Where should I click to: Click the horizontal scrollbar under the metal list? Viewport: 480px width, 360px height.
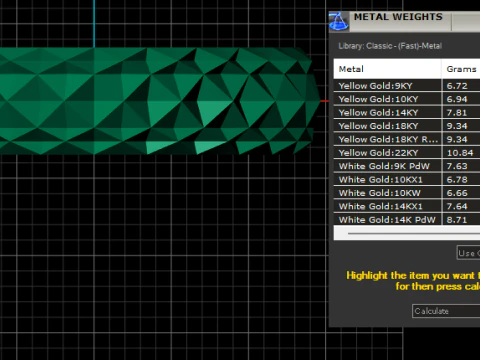(x=413, y=233)
